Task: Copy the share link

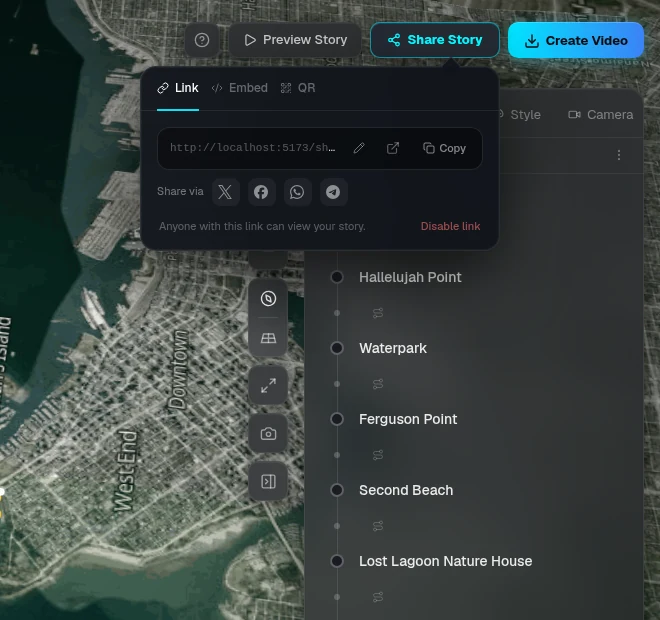Action: 444,148
